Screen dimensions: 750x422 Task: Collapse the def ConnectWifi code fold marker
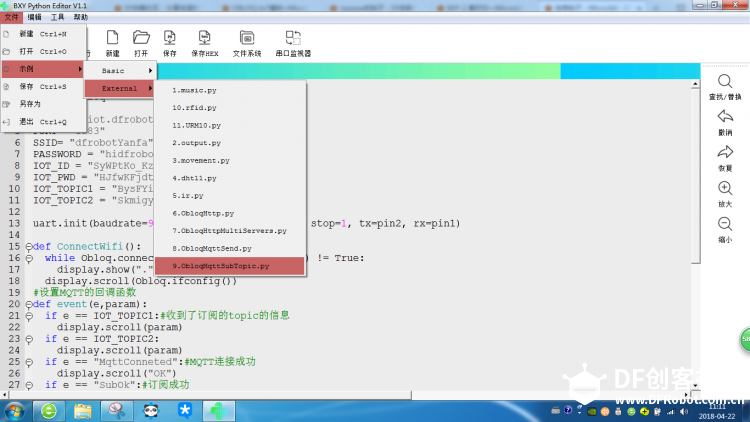[x=29, y=247]
